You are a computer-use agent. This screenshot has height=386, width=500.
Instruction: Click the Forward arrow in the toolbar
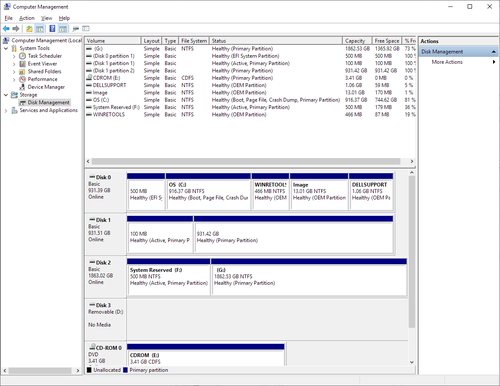pyautogui.click(x=16, y=29)
